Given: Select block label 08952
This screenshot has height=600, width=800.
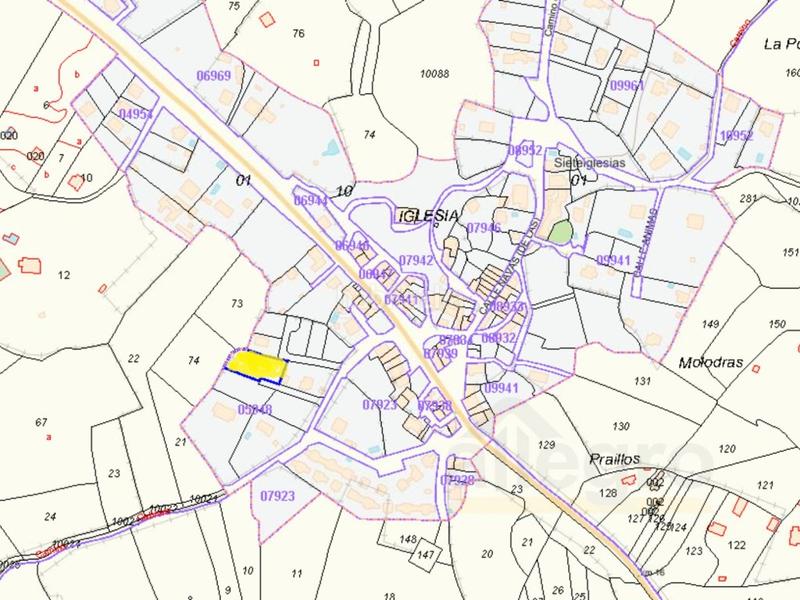Looking at the screenshot, I should click(x=525, y=150).
